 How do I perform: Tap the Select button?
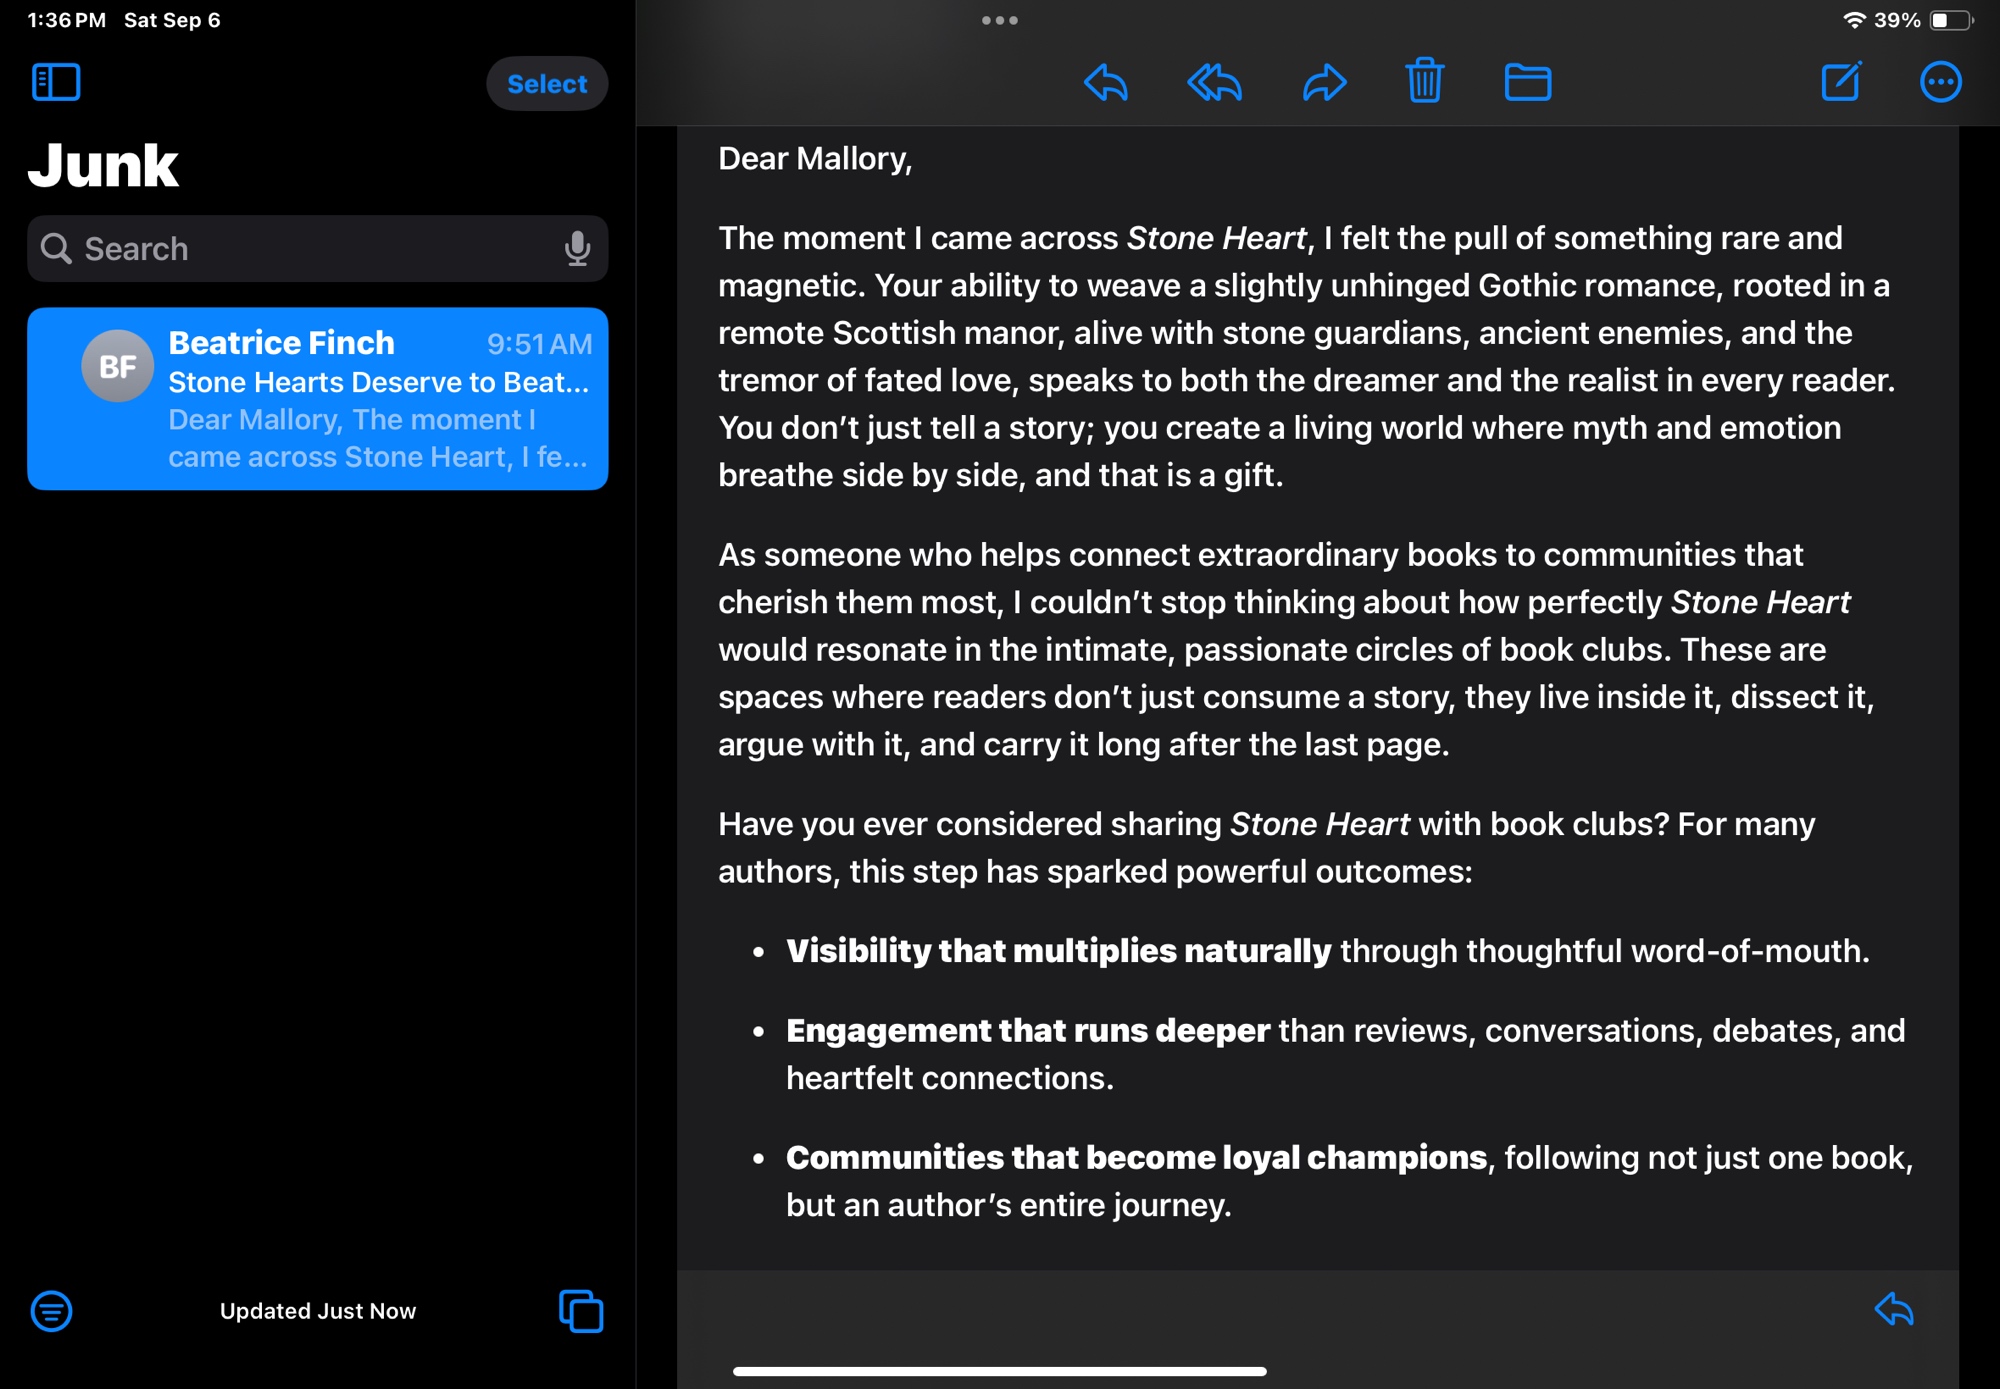point(546,84)
